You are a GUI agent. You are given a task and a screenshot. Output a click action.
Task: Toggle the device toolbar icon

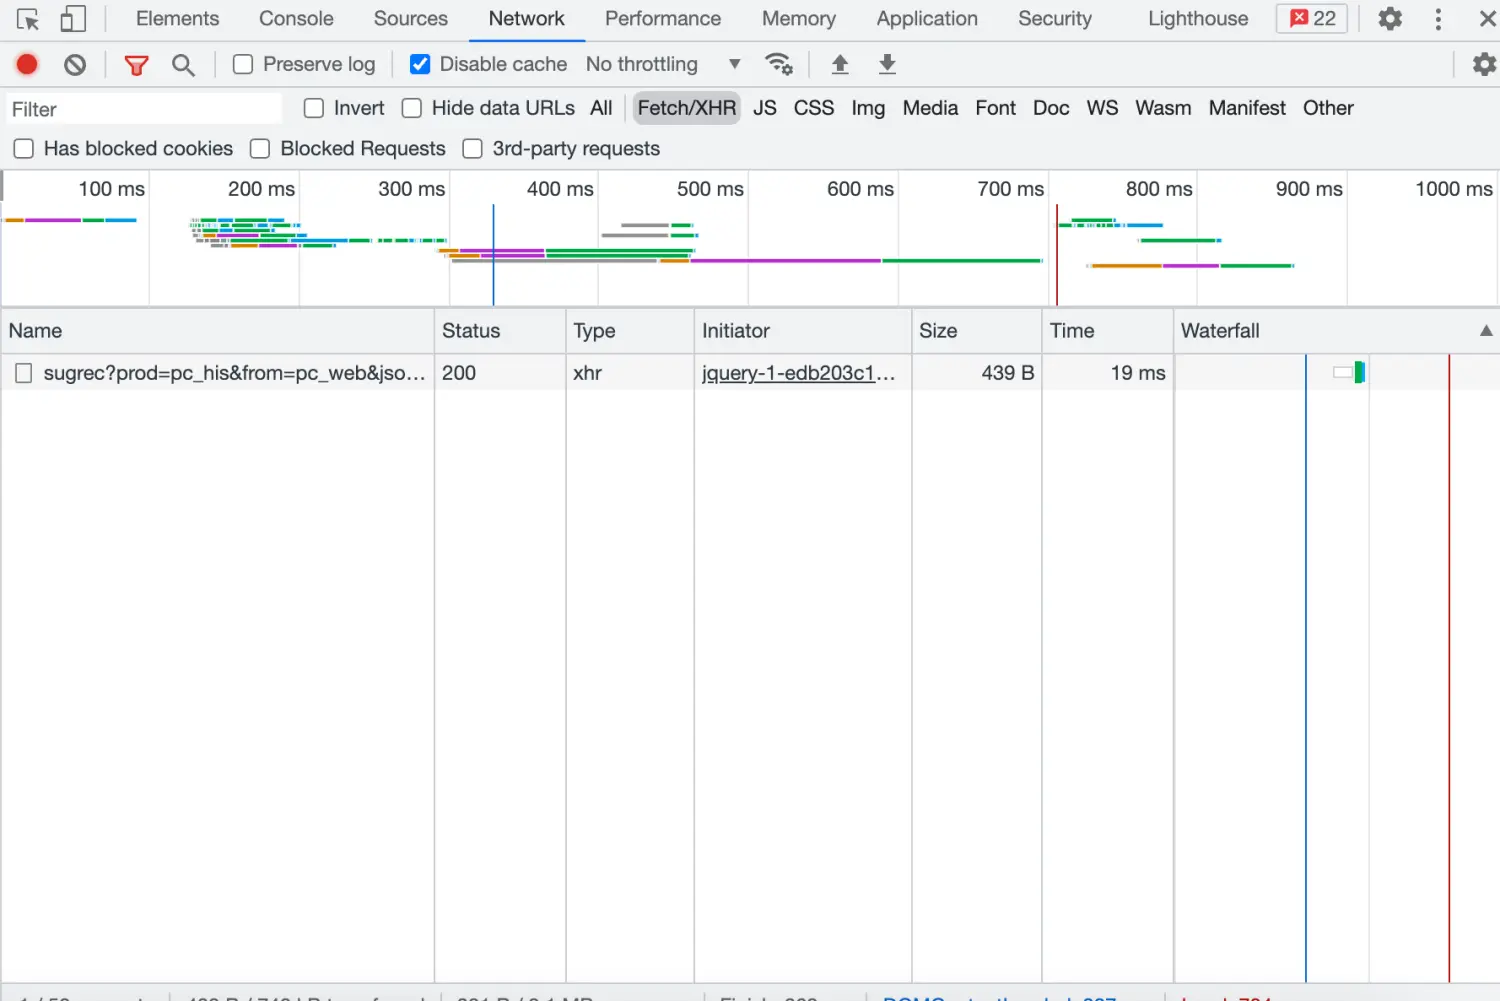coord(73,19)
